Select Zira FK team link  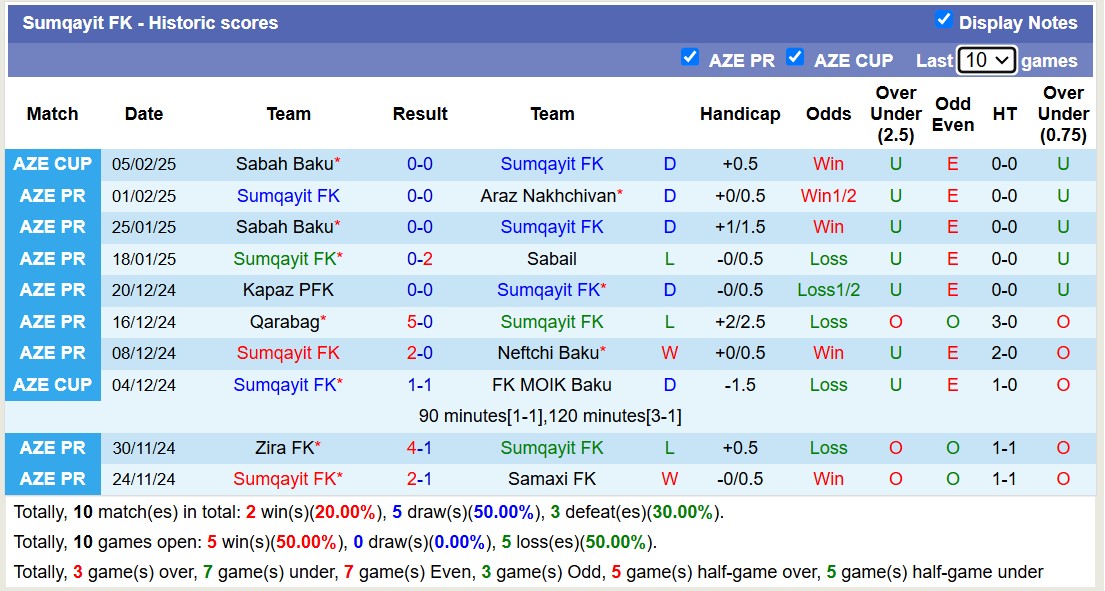click(285, 448)
